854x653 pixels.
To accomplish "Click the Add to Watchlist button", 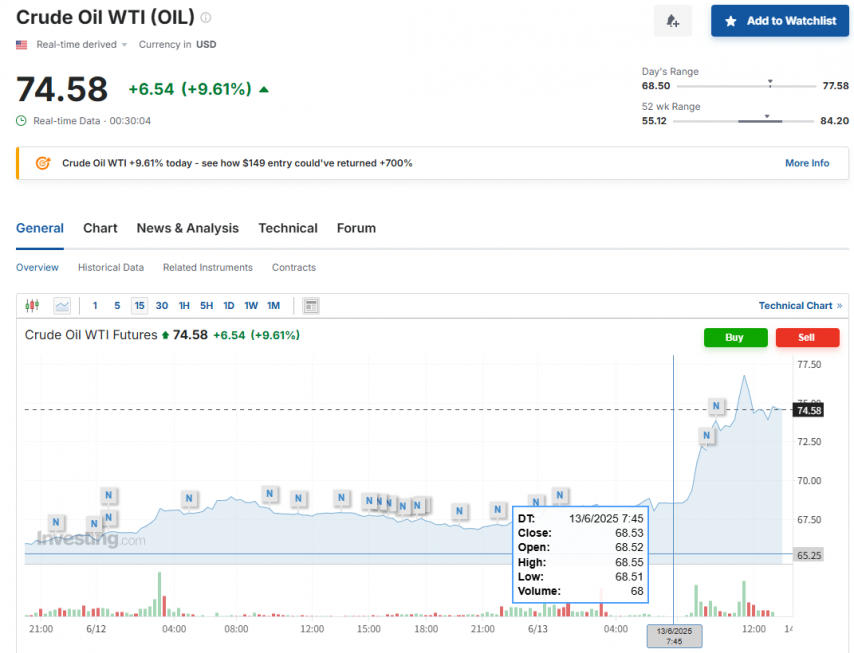I will tap(779, 21).
